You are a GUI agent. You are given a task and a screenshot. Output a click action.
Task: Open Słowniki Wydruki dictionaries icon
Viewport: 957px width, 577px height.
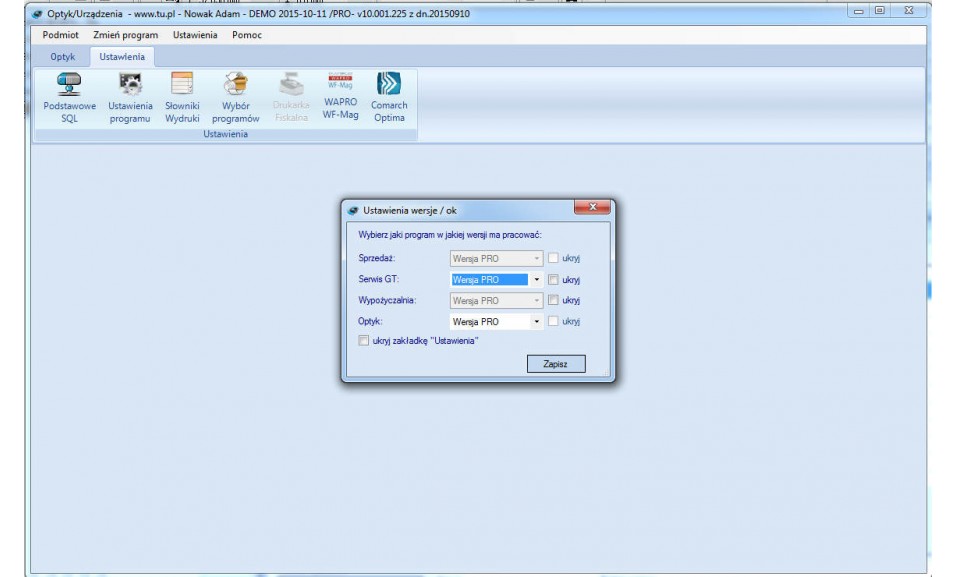[182, 85]
